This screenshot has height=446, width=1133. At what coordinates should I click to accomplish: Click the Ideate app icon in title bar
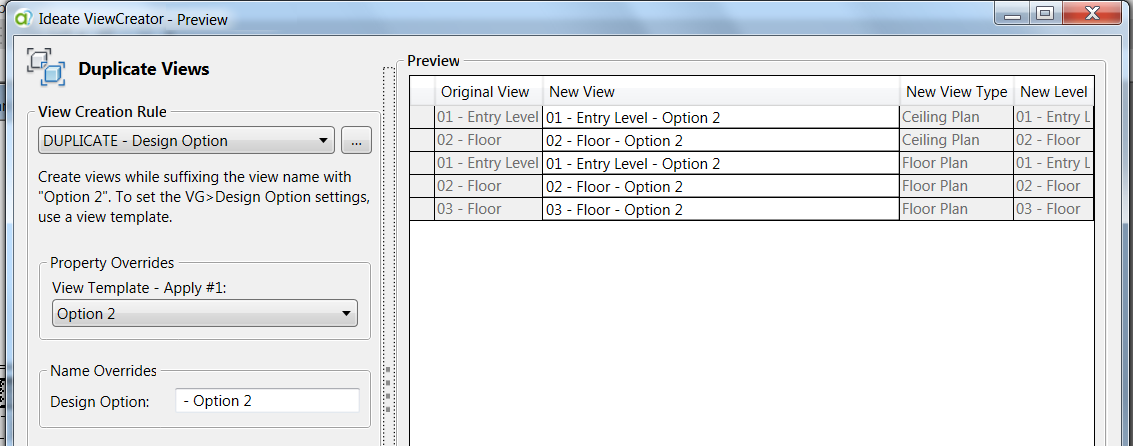pyautogui.click(x=23, y=18)
